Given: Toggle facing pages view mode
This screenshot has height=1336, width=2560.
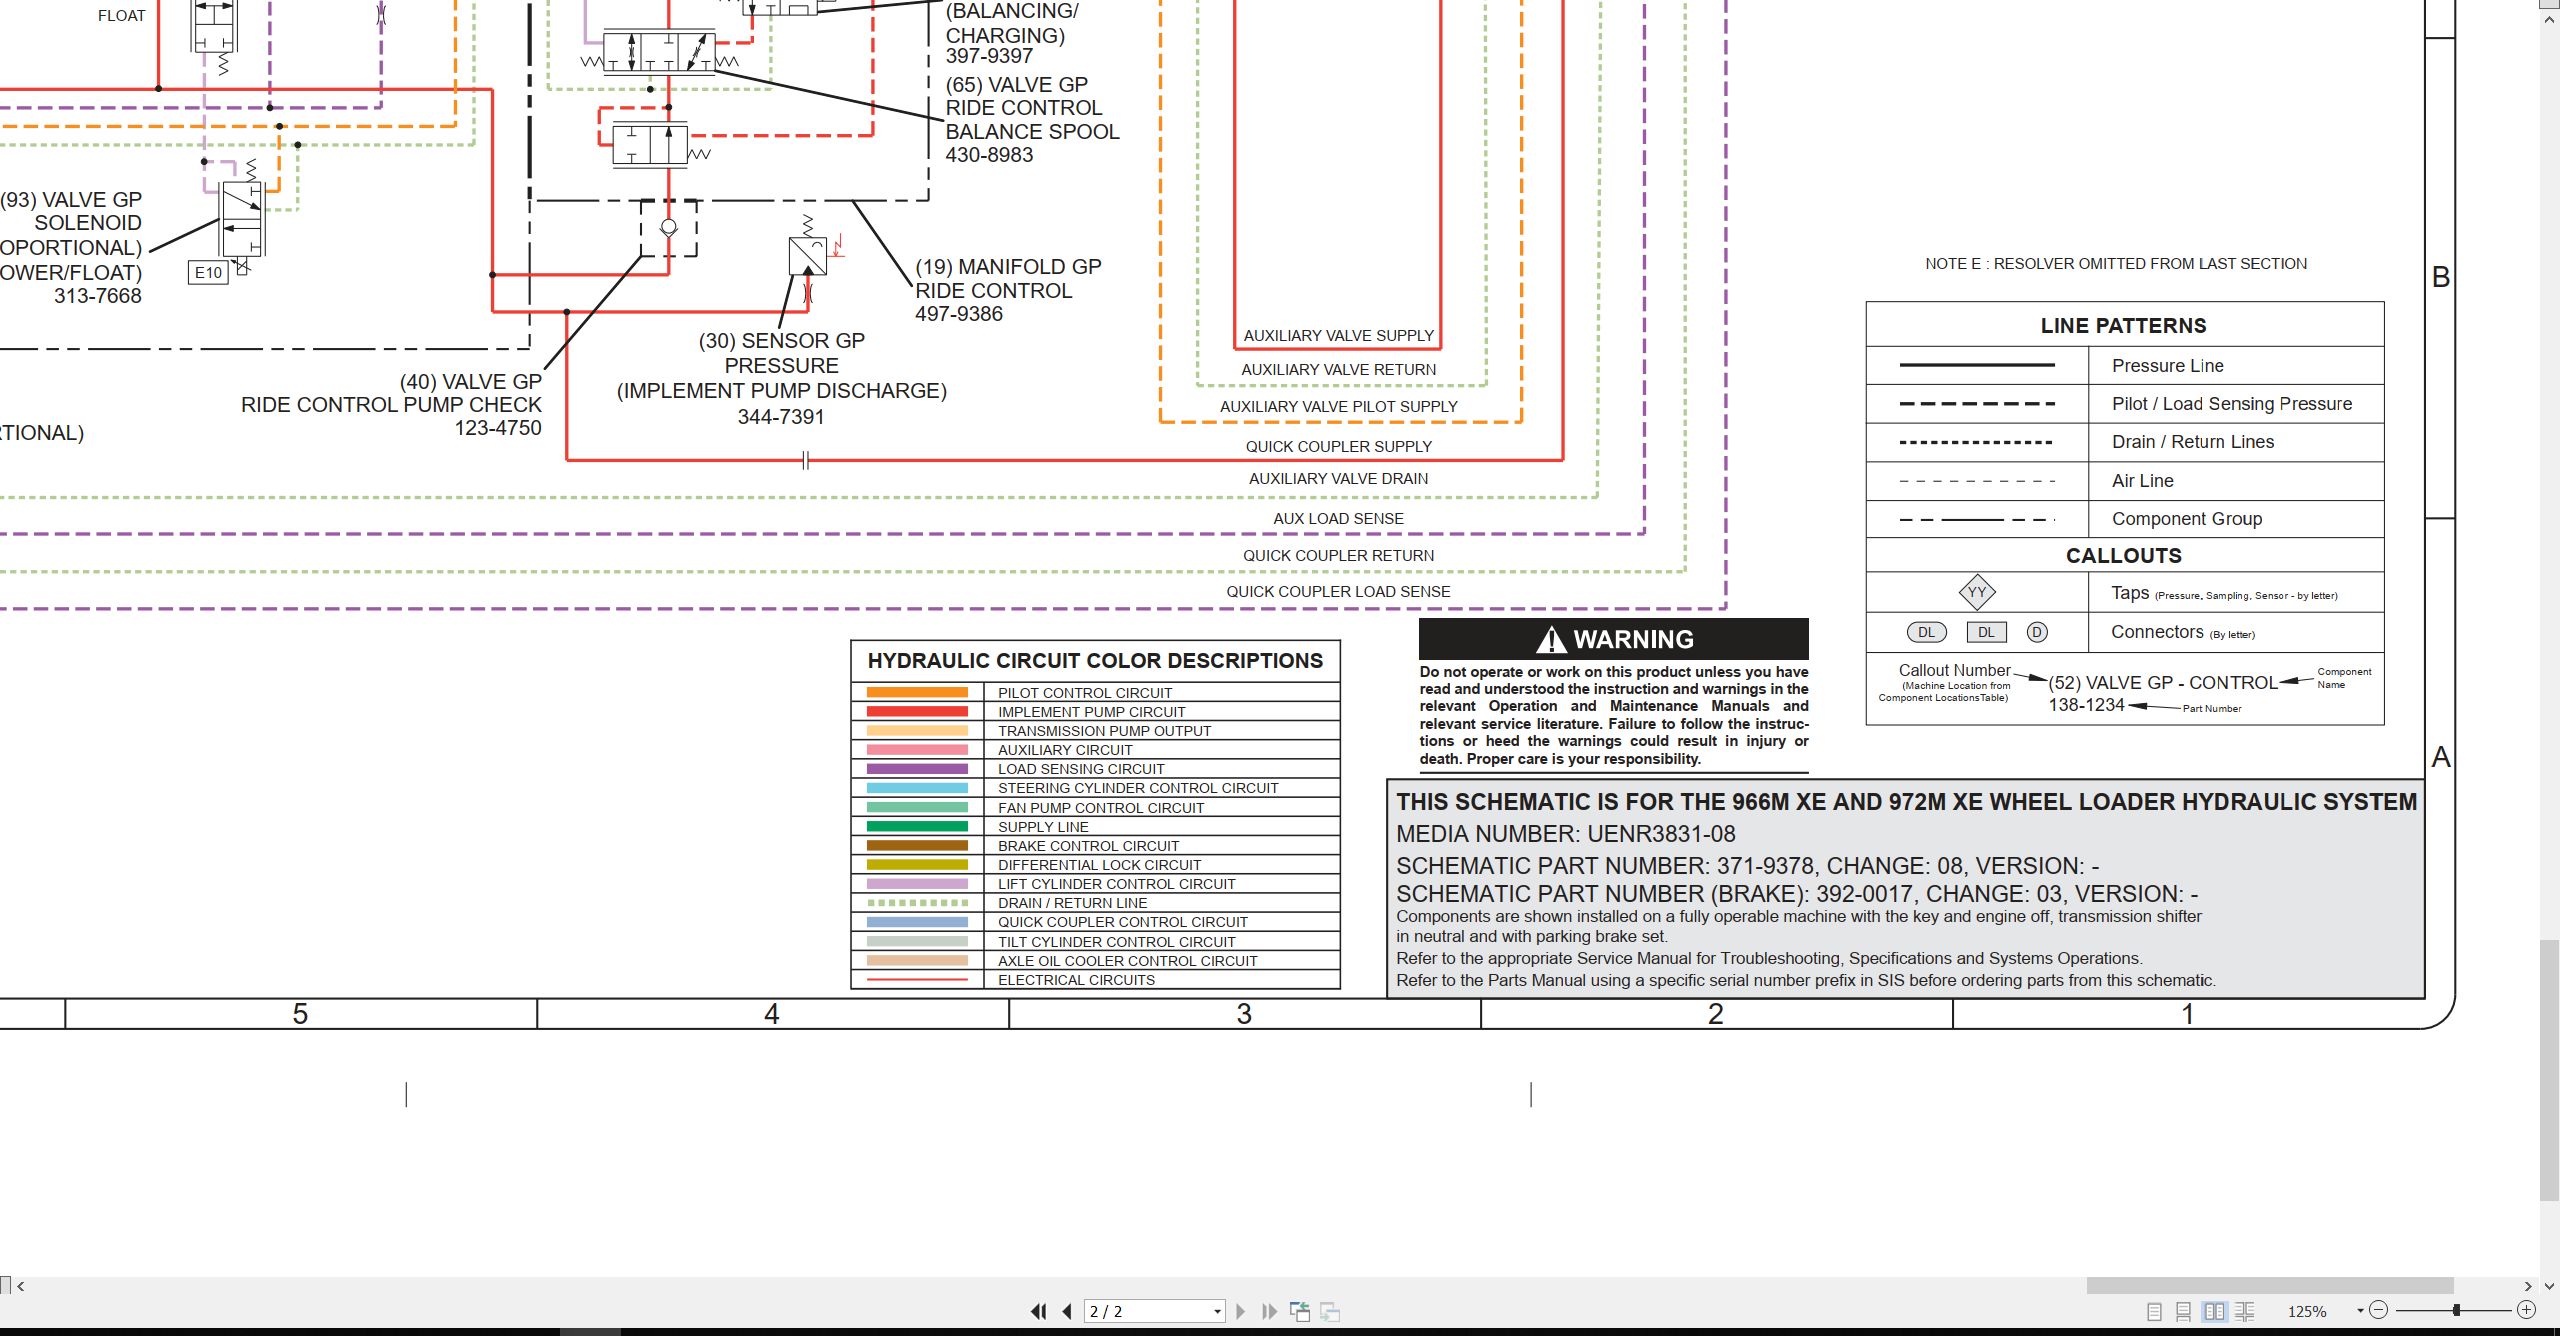Looking at the screenshot, I should click(2215, 1311).
